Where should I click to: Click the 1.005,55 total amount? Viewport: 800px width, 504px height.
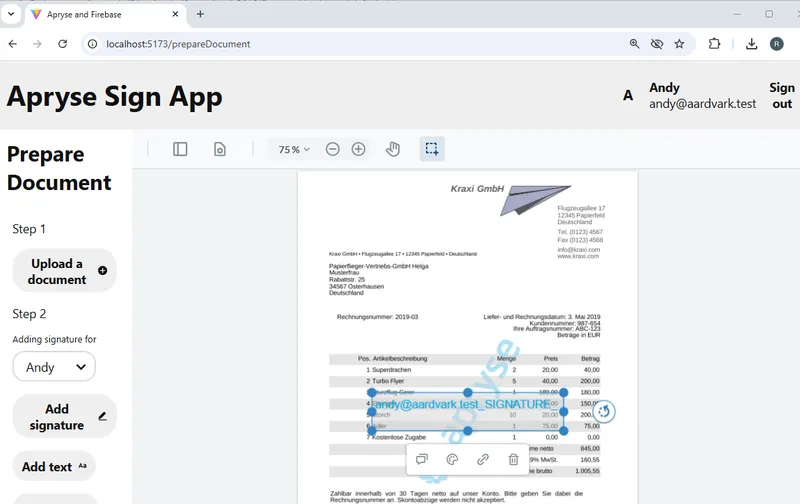tap(587, 471)
